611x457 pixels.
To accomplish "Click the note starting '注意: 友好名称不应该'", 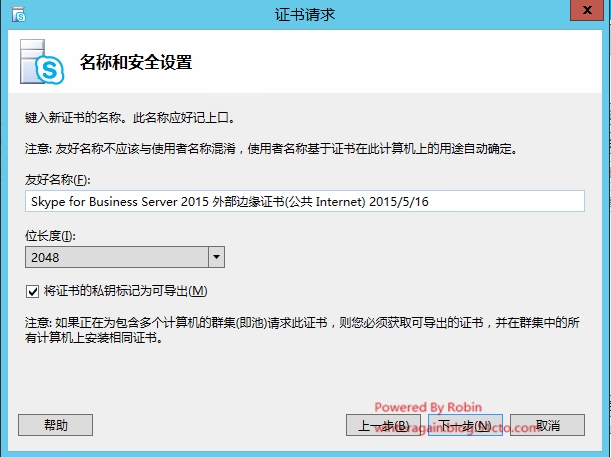I will click(271, 148).
